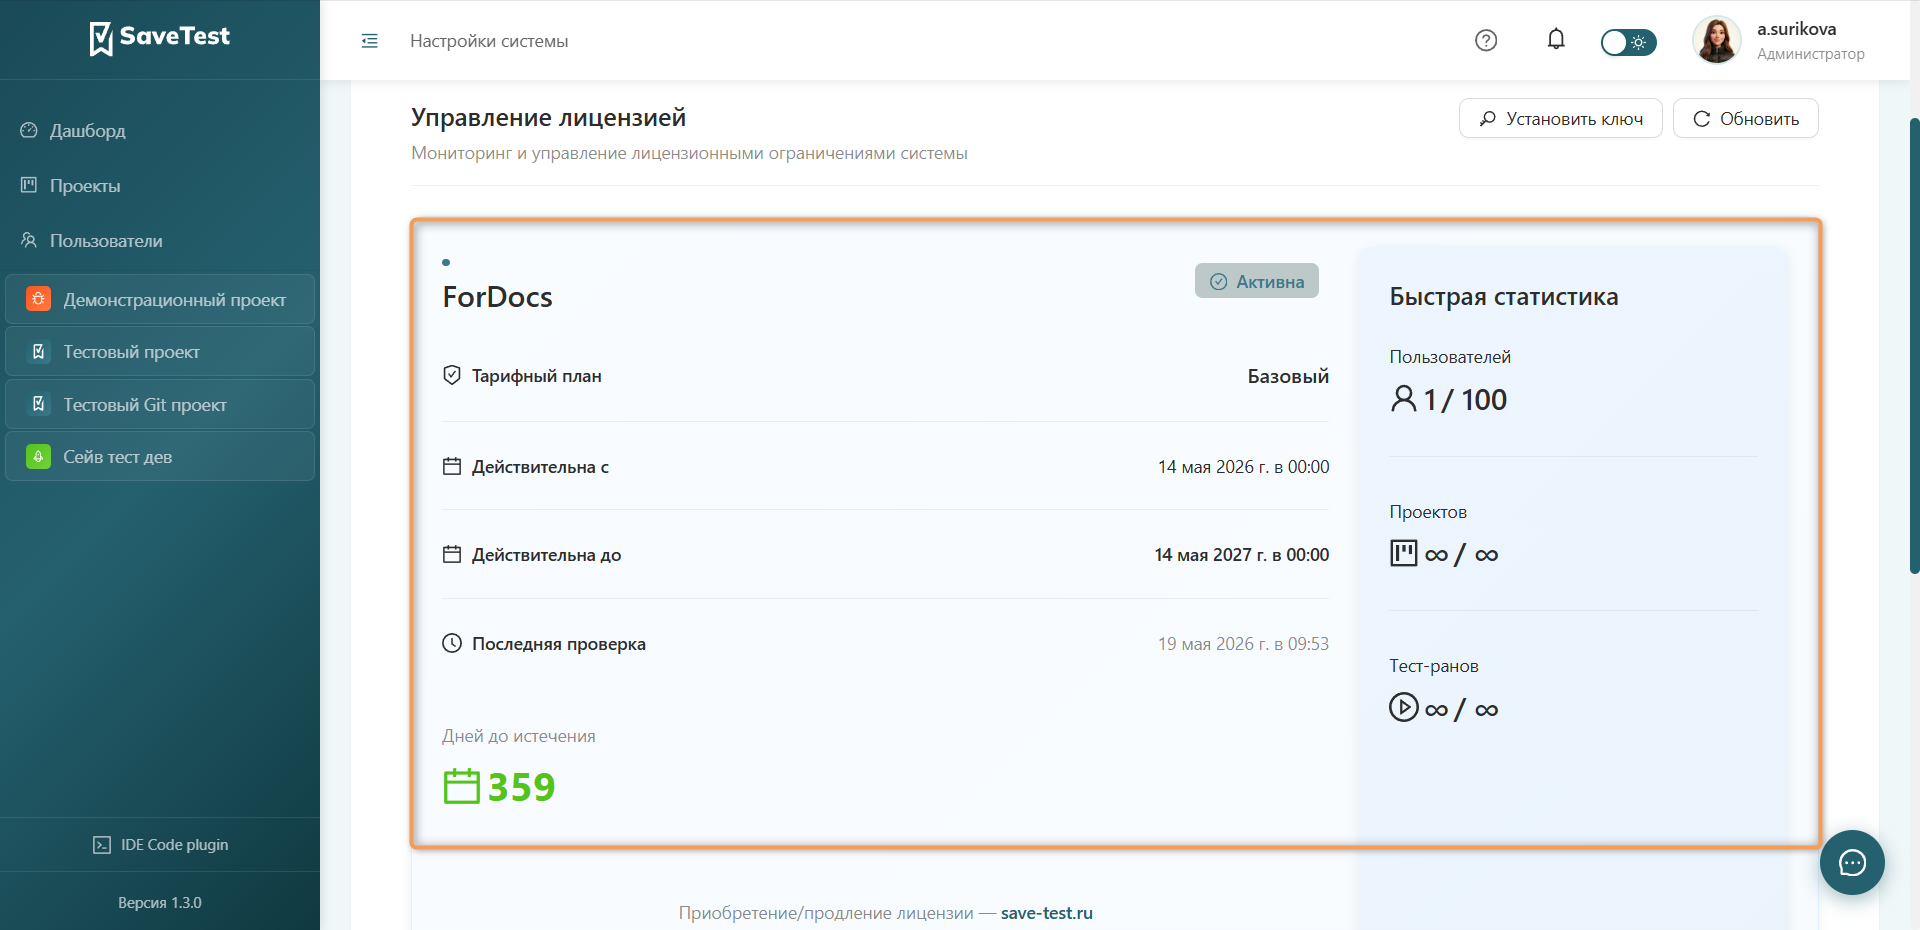Select the Сейв тест дев green icon
Screen dimensions: 1920x930
click(38, 457)
